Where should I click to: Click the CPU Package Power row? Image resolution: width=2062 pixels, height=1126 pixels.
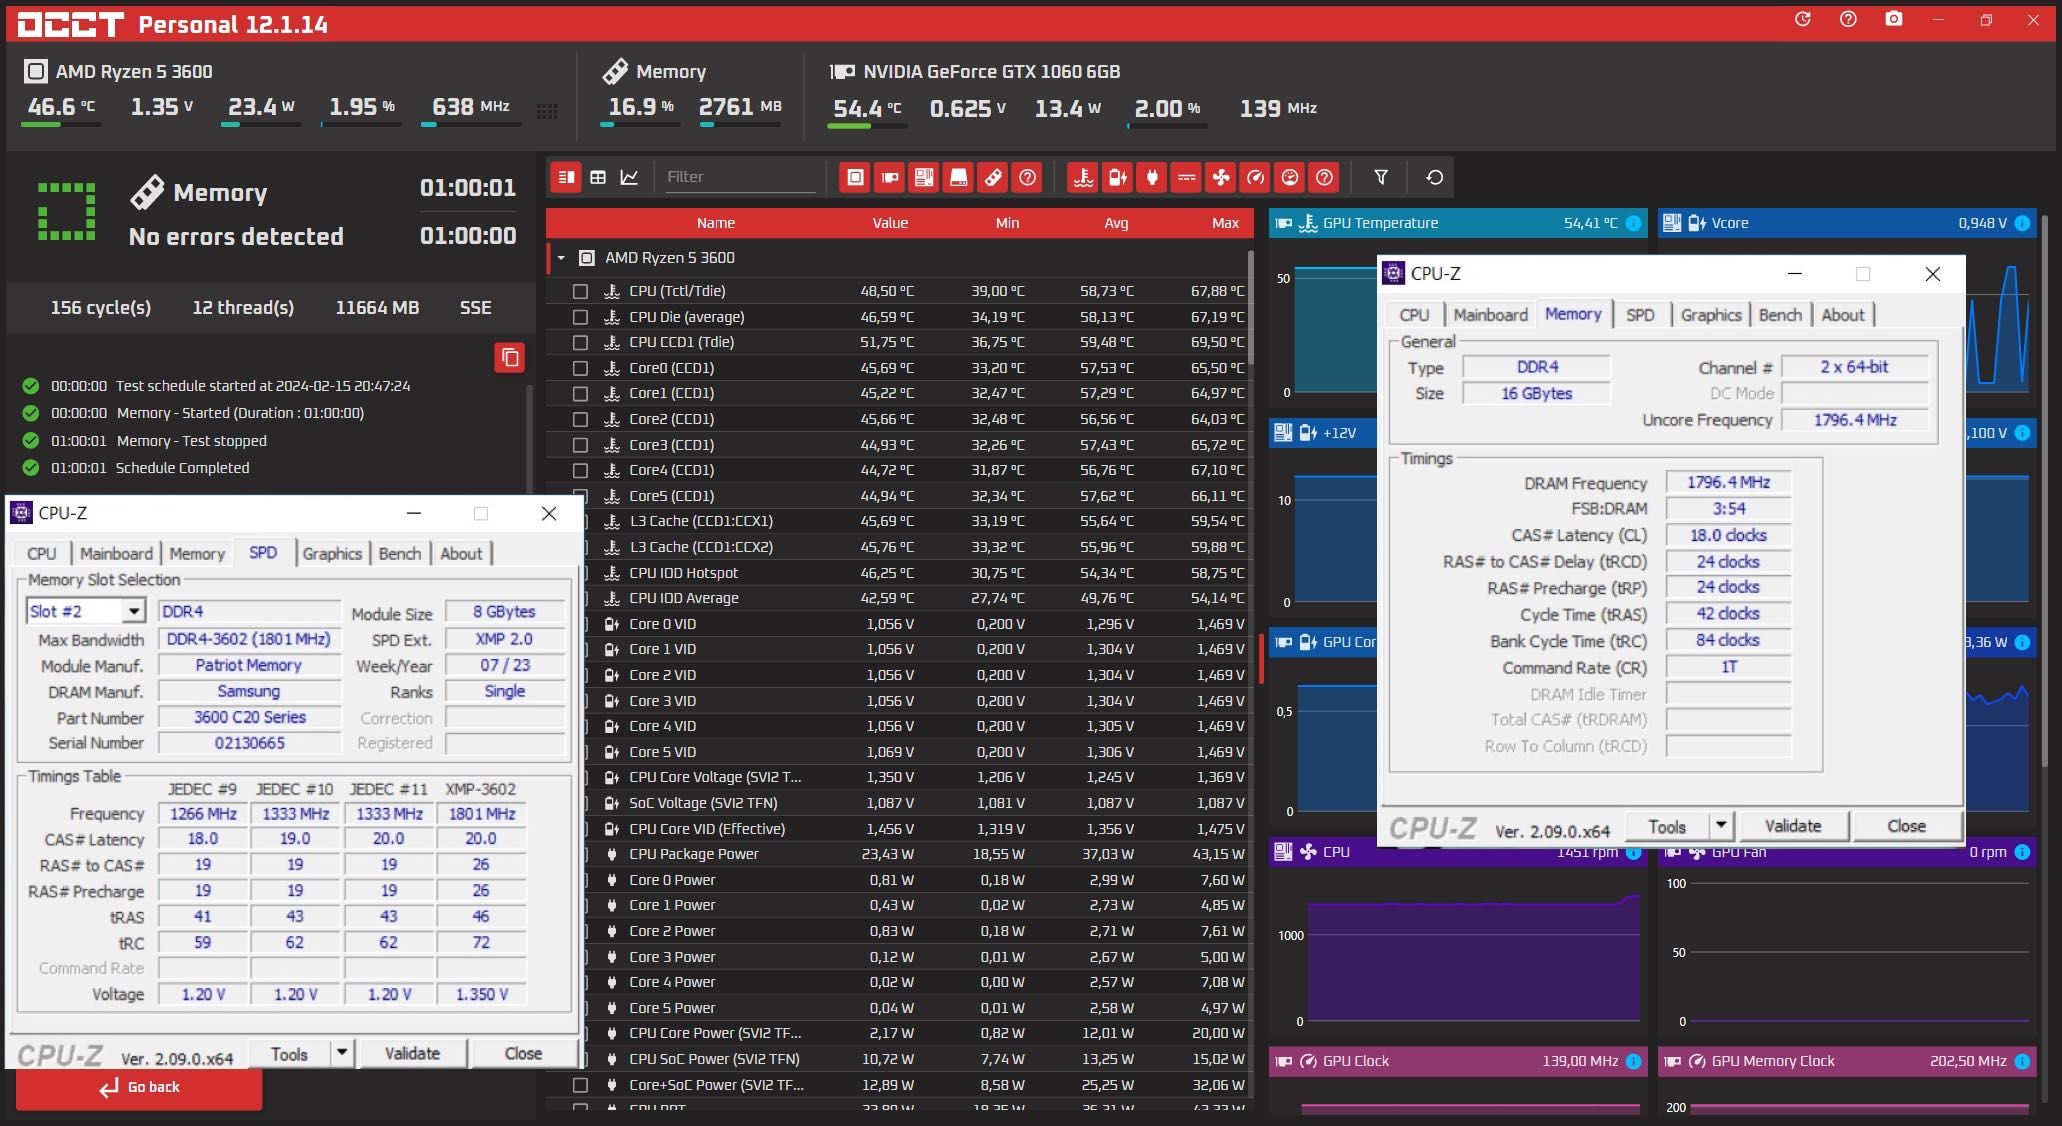click(x=898, y=854)
